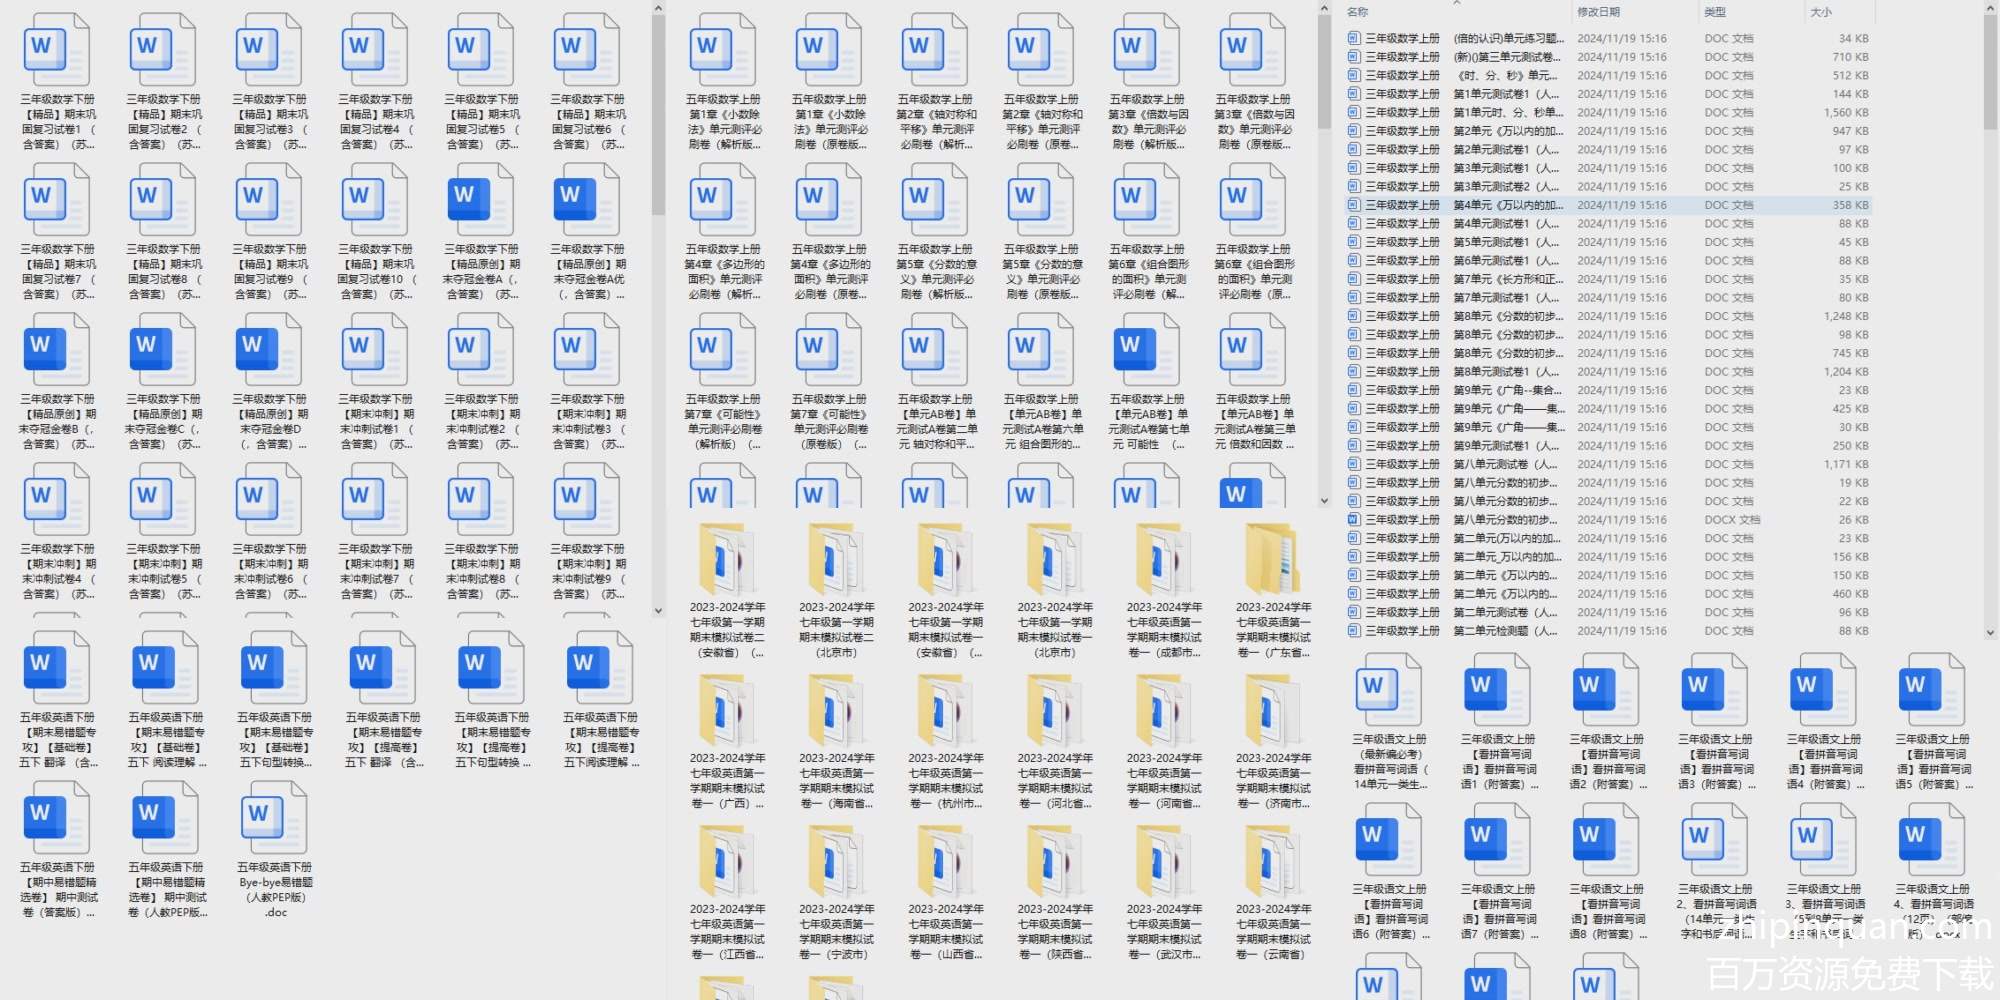Select the DOCX 文档 file of 26 KB
This screenshot has width=2000, height=1000.
(x=1500, y=520)
